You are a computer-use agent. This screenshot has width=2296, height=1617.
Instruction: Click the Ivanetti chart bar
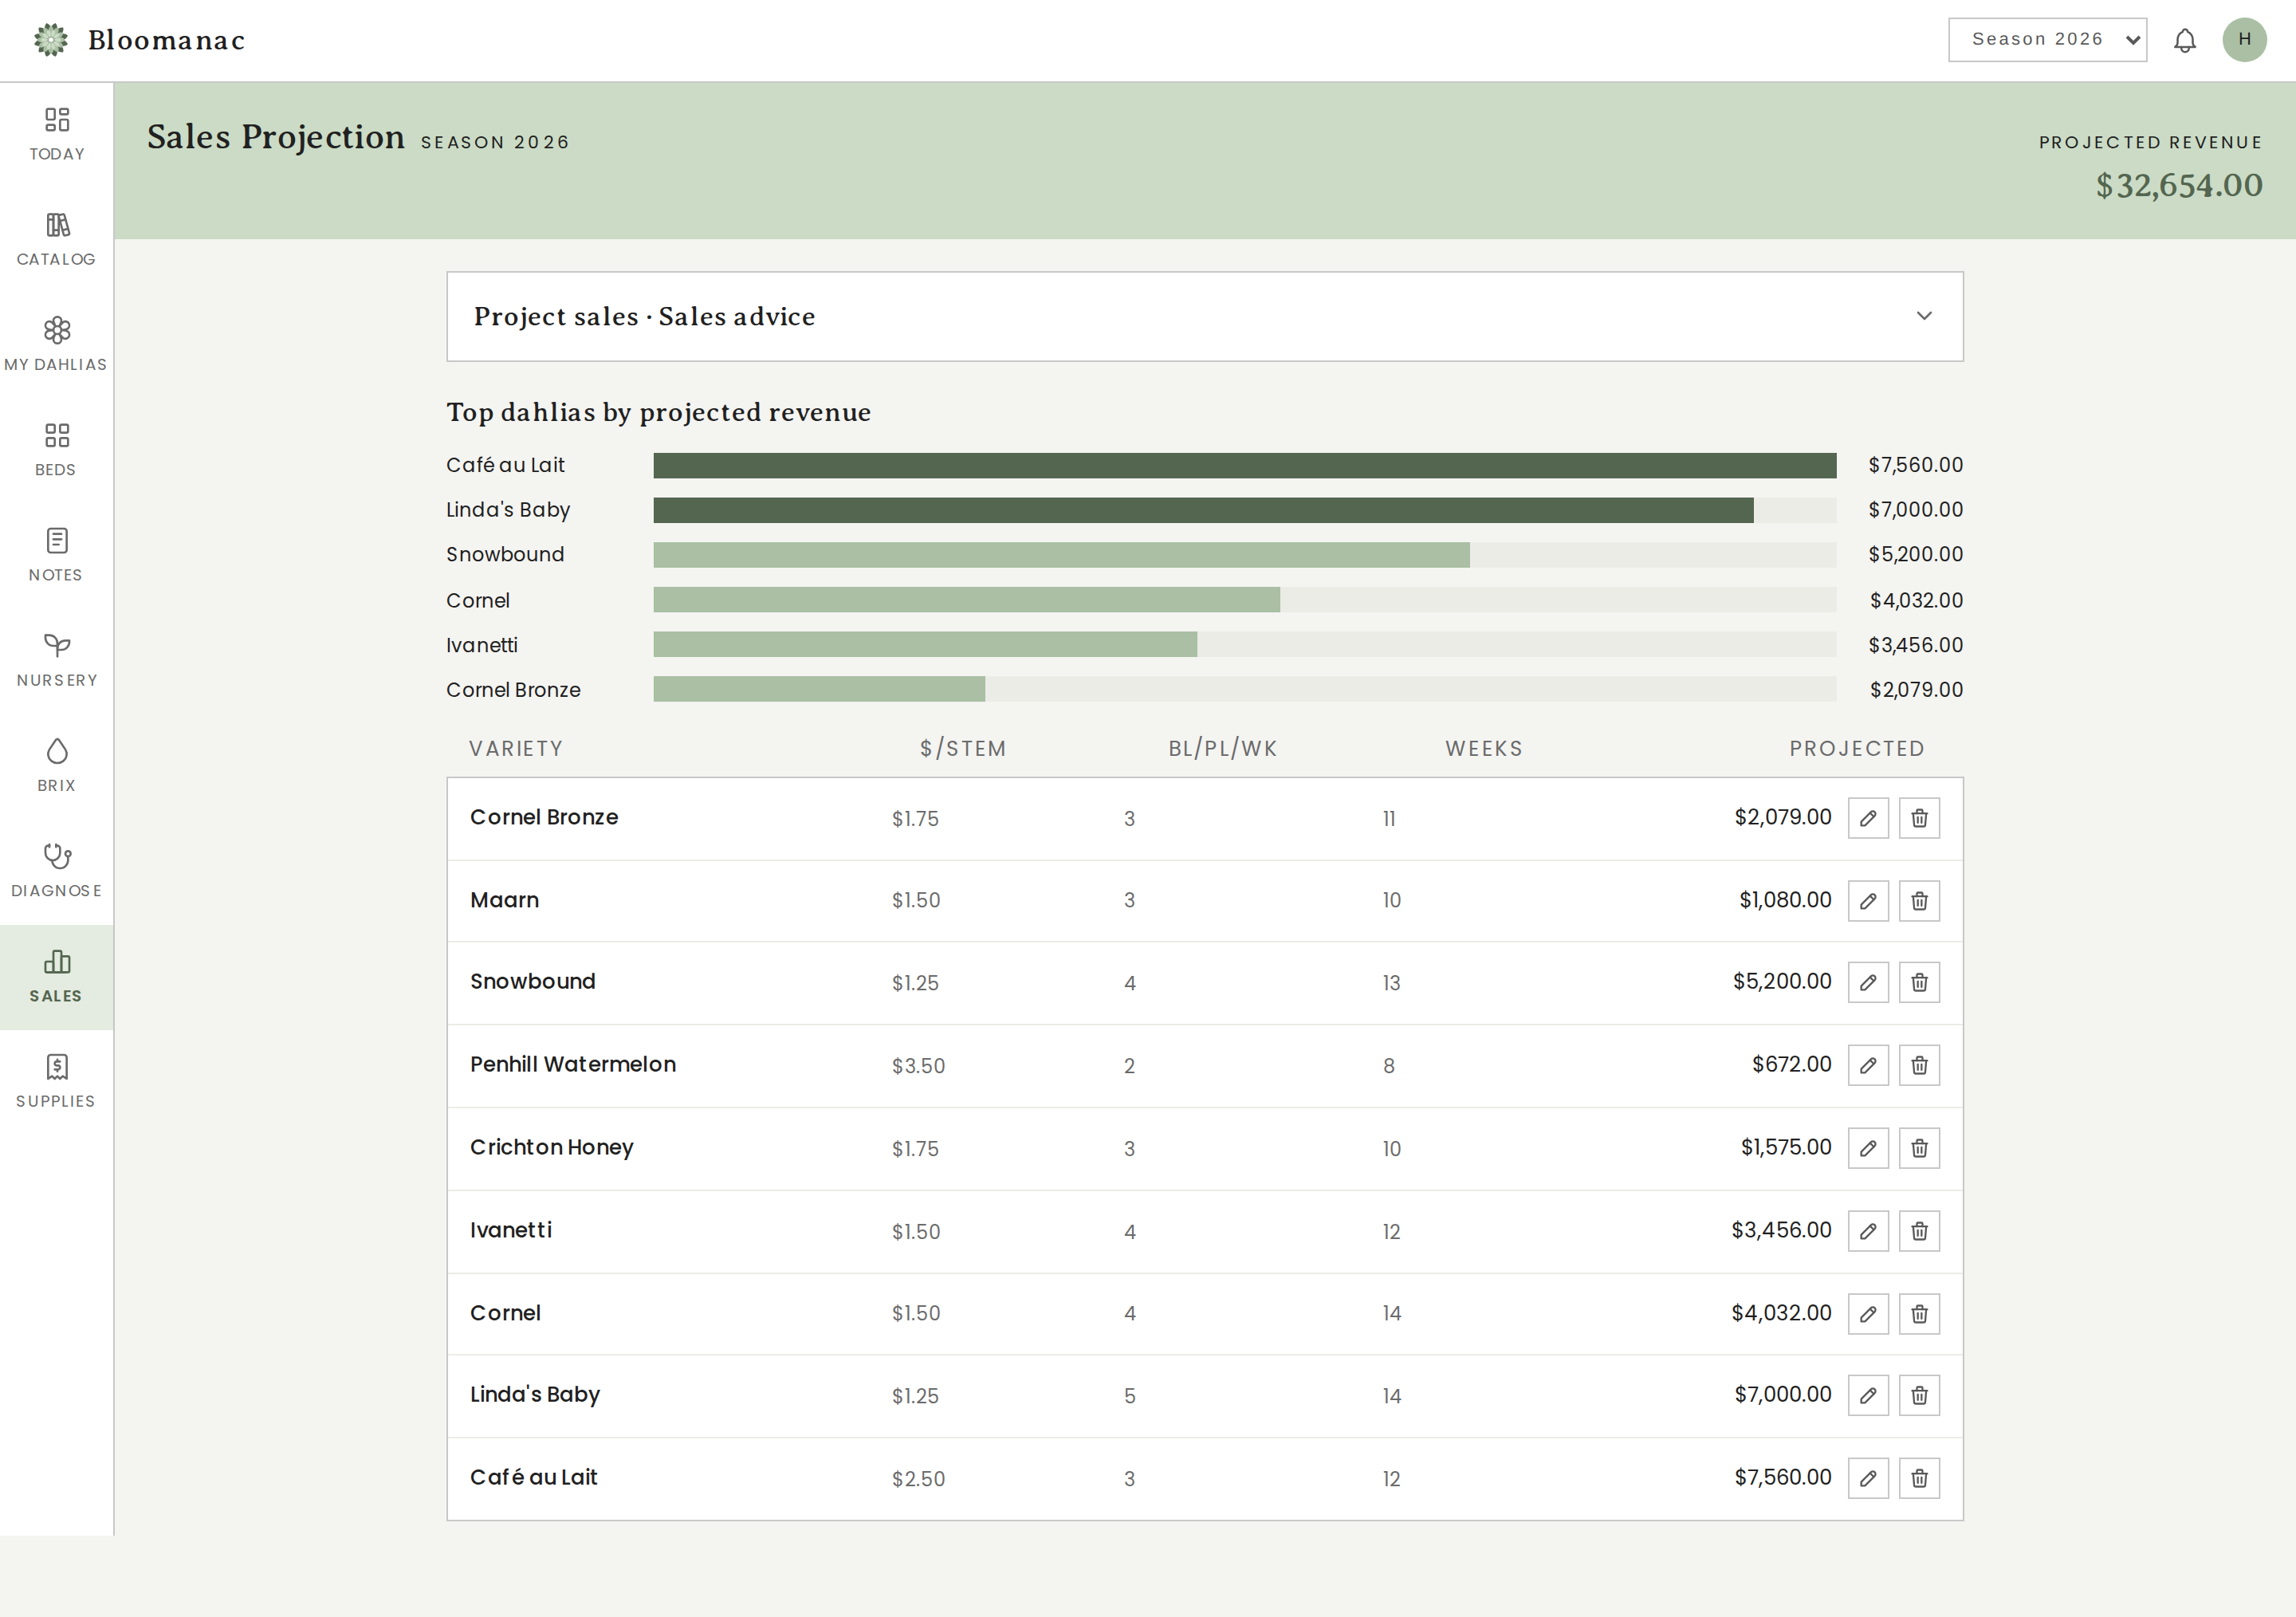[925, 645]
